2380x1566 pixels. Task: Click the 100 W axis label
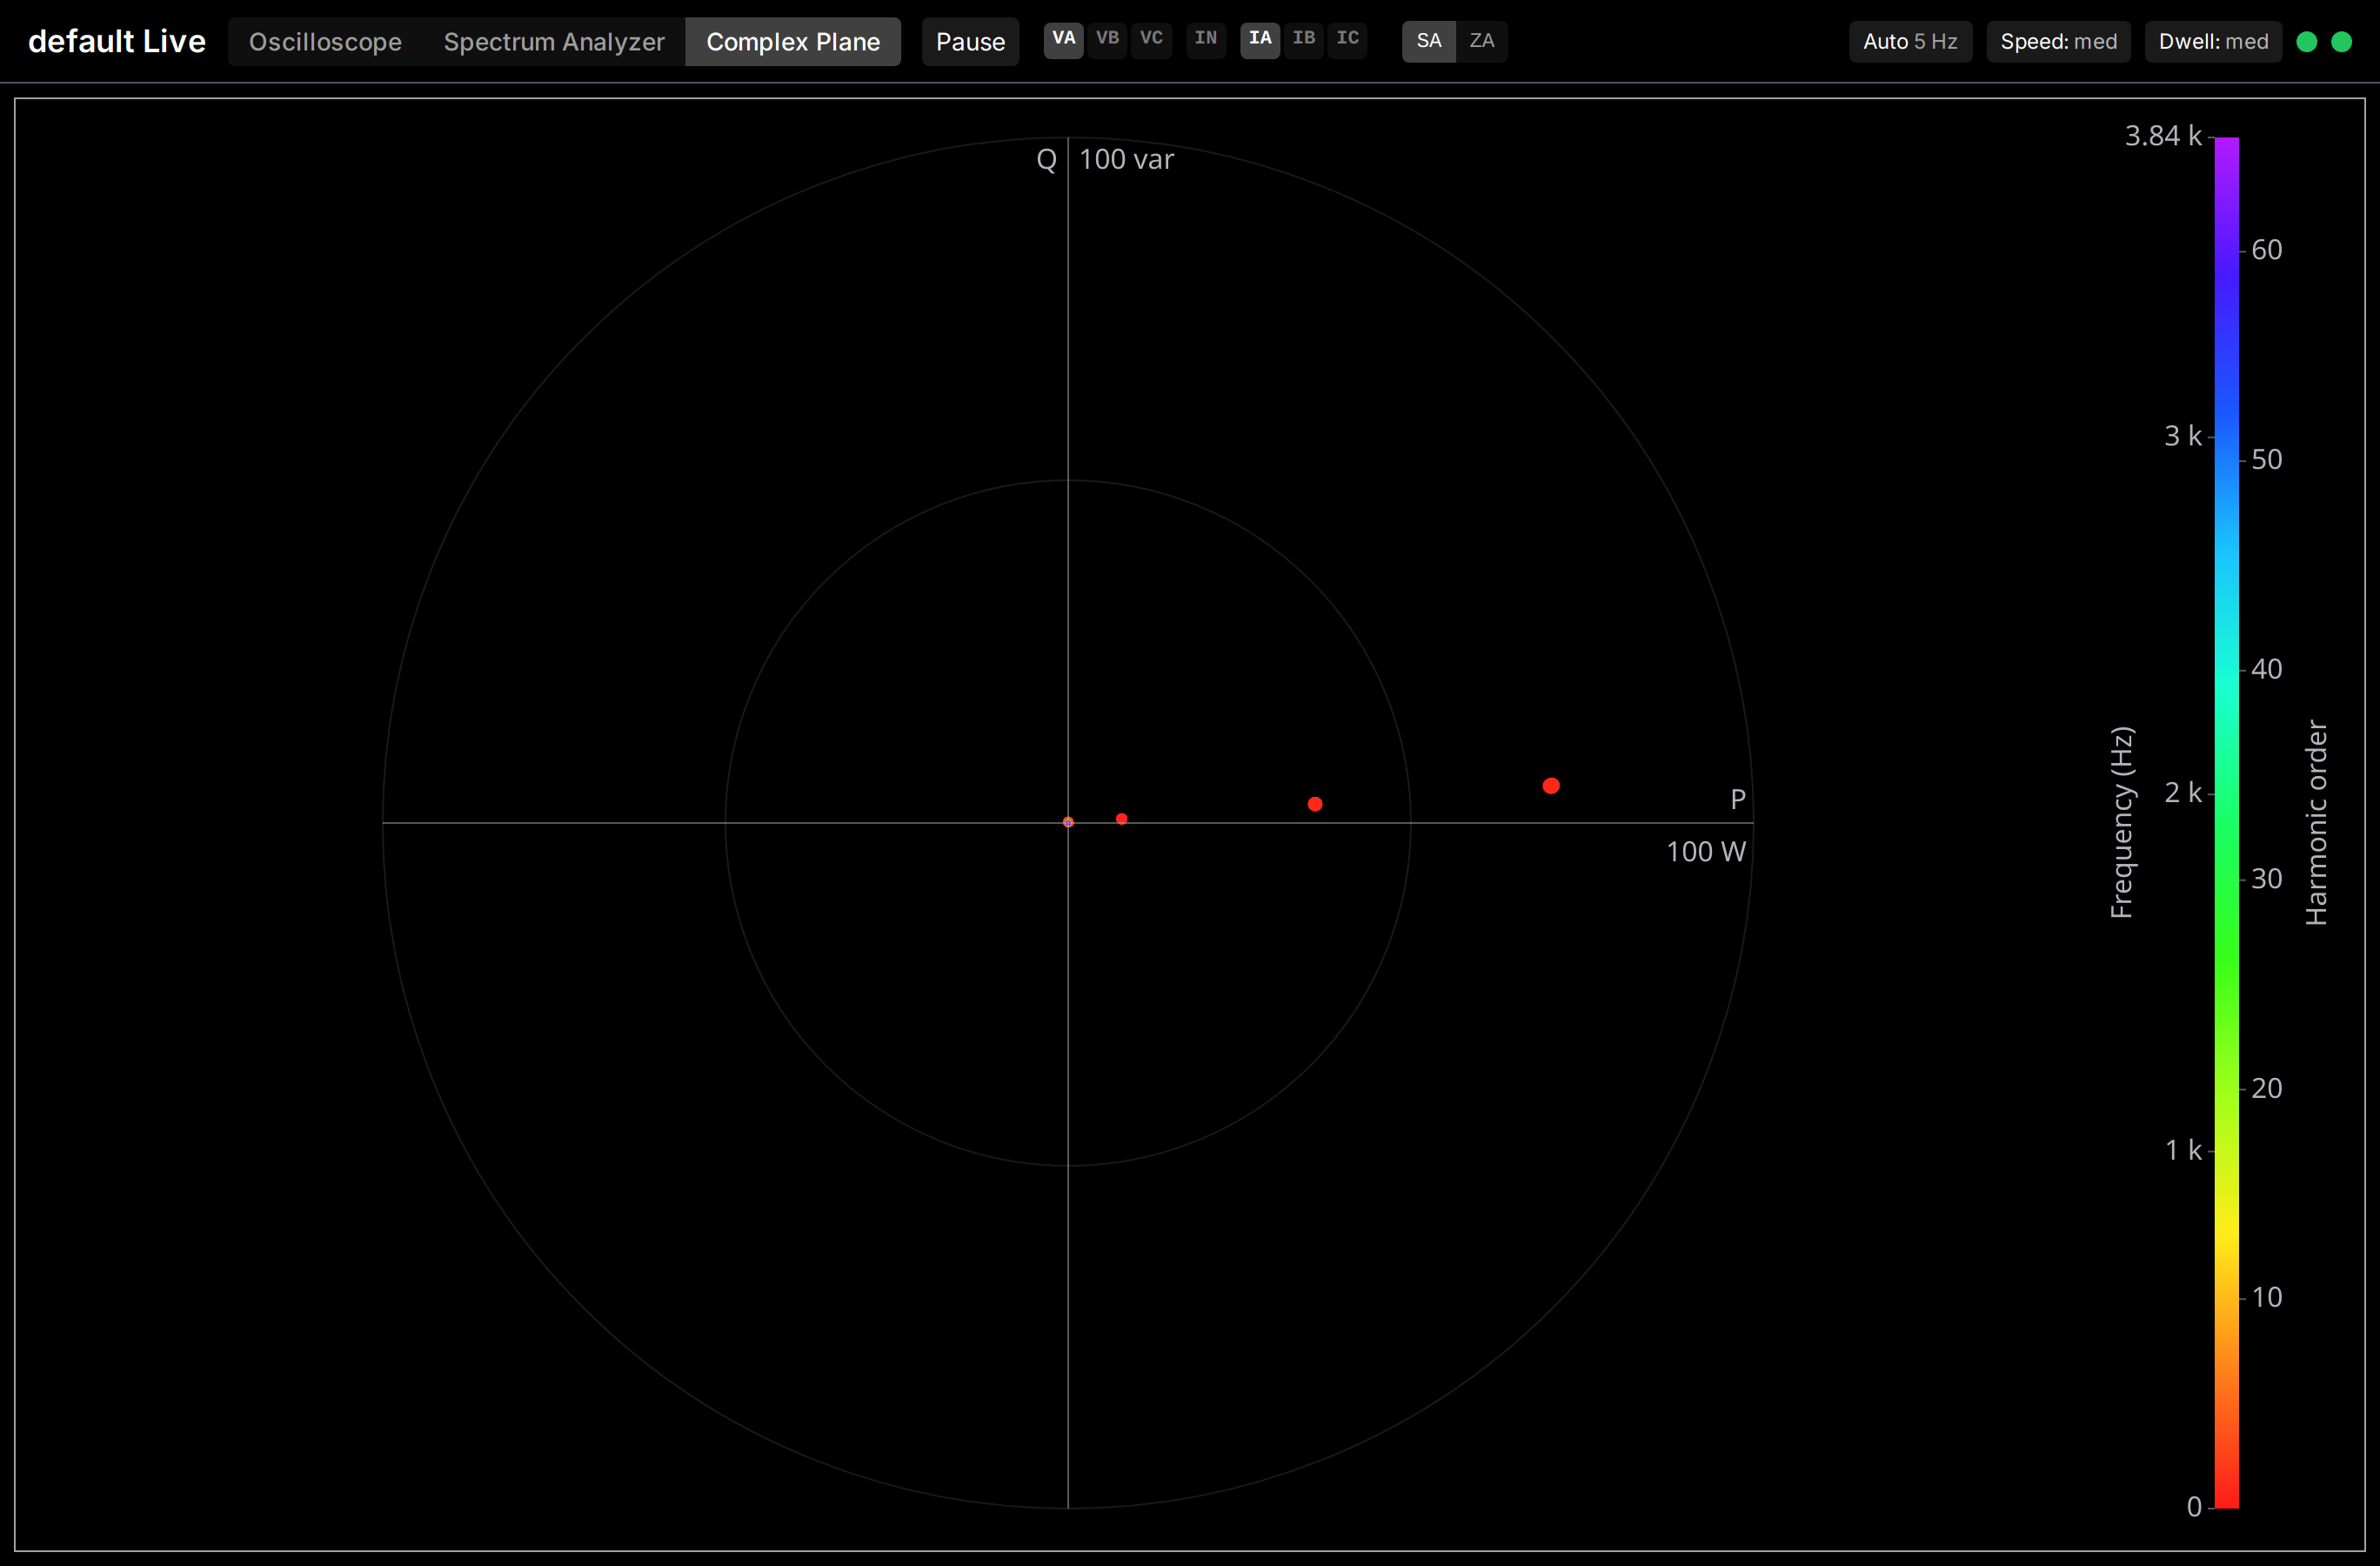coord(1706,852)
